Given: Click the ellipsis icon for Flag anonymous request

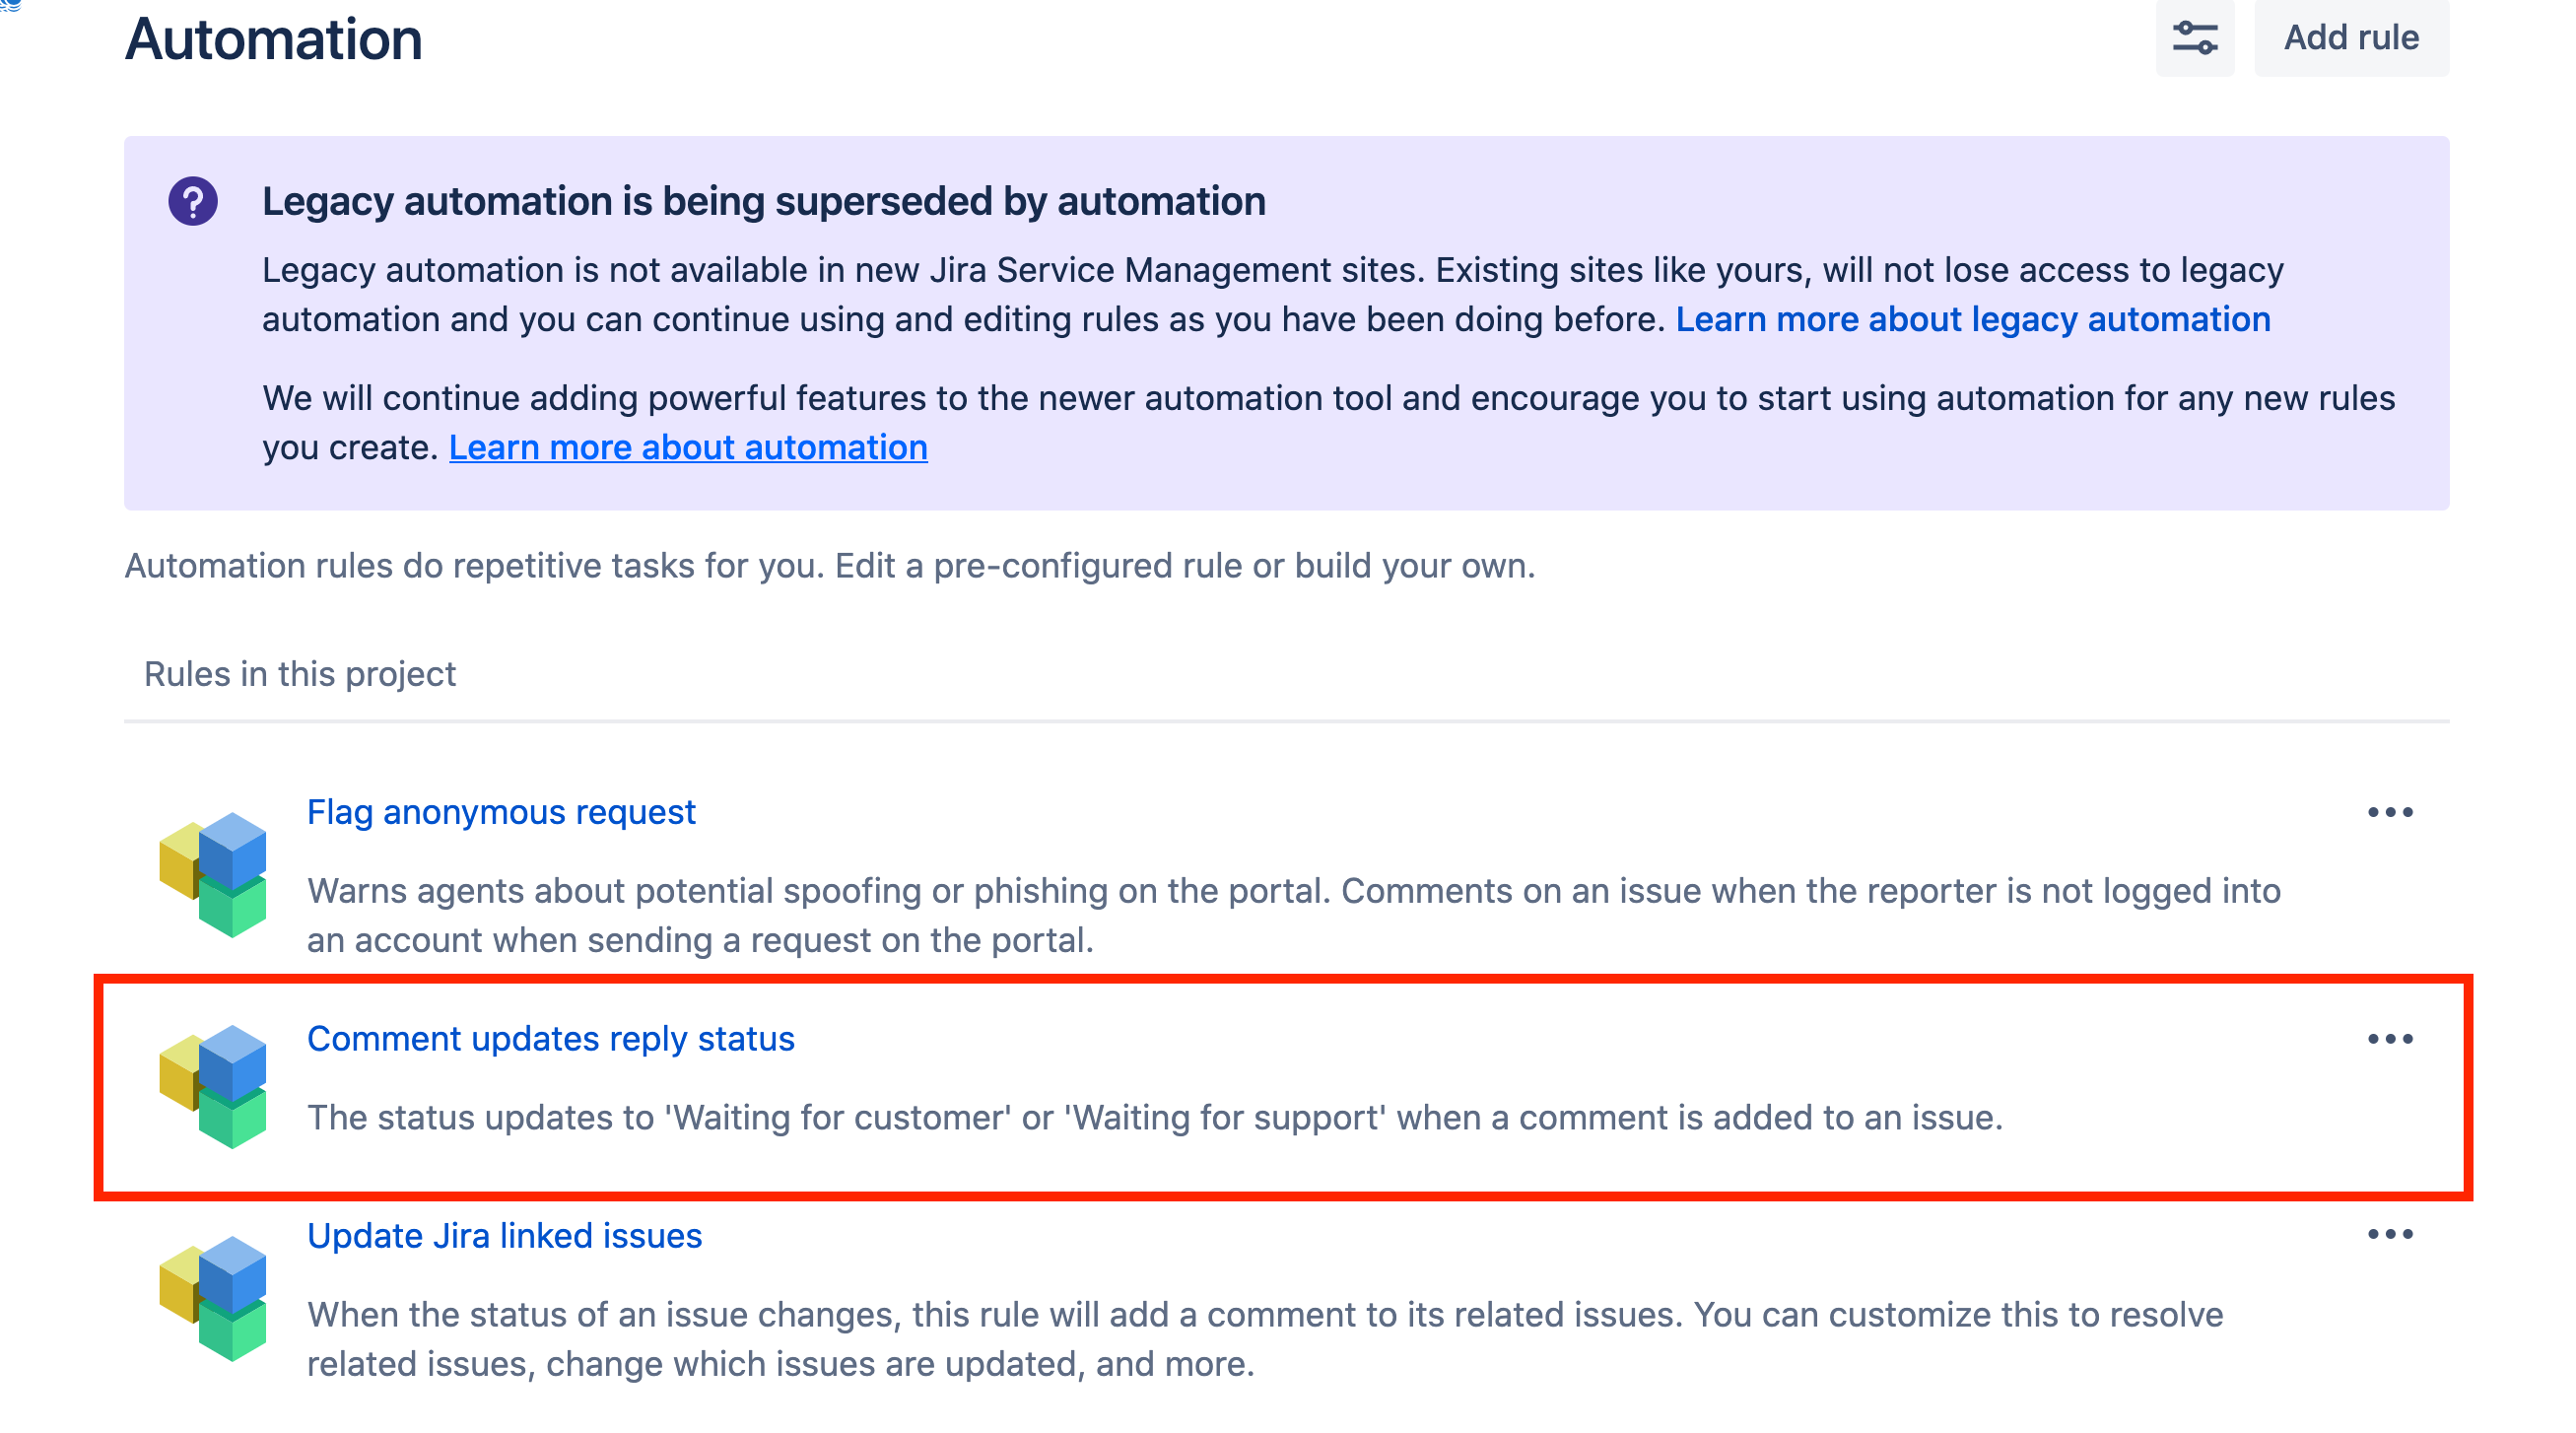Looking at the screenshot, I should 2392,812.
